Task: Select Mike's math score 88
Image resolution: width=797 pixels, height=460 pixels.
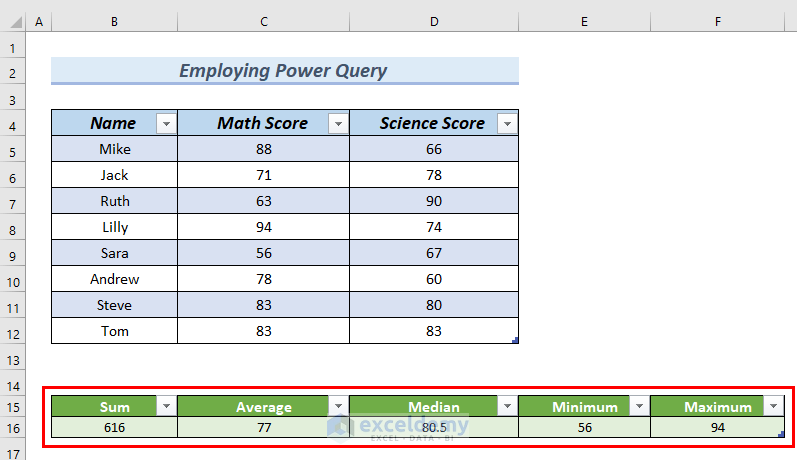Action: coord(263,149)
